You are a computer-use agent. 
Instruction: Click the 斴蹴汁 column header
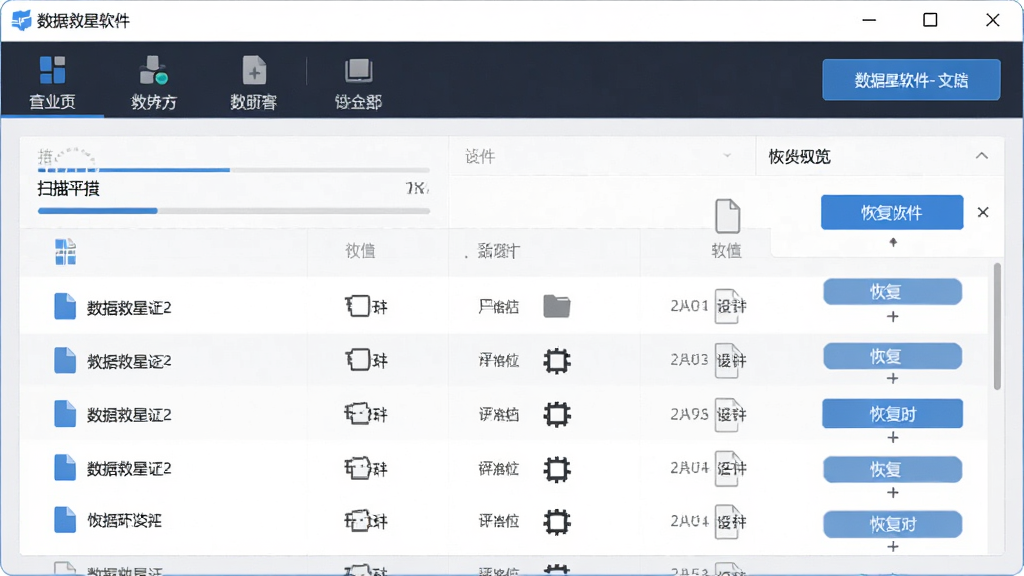pos(498,251)
